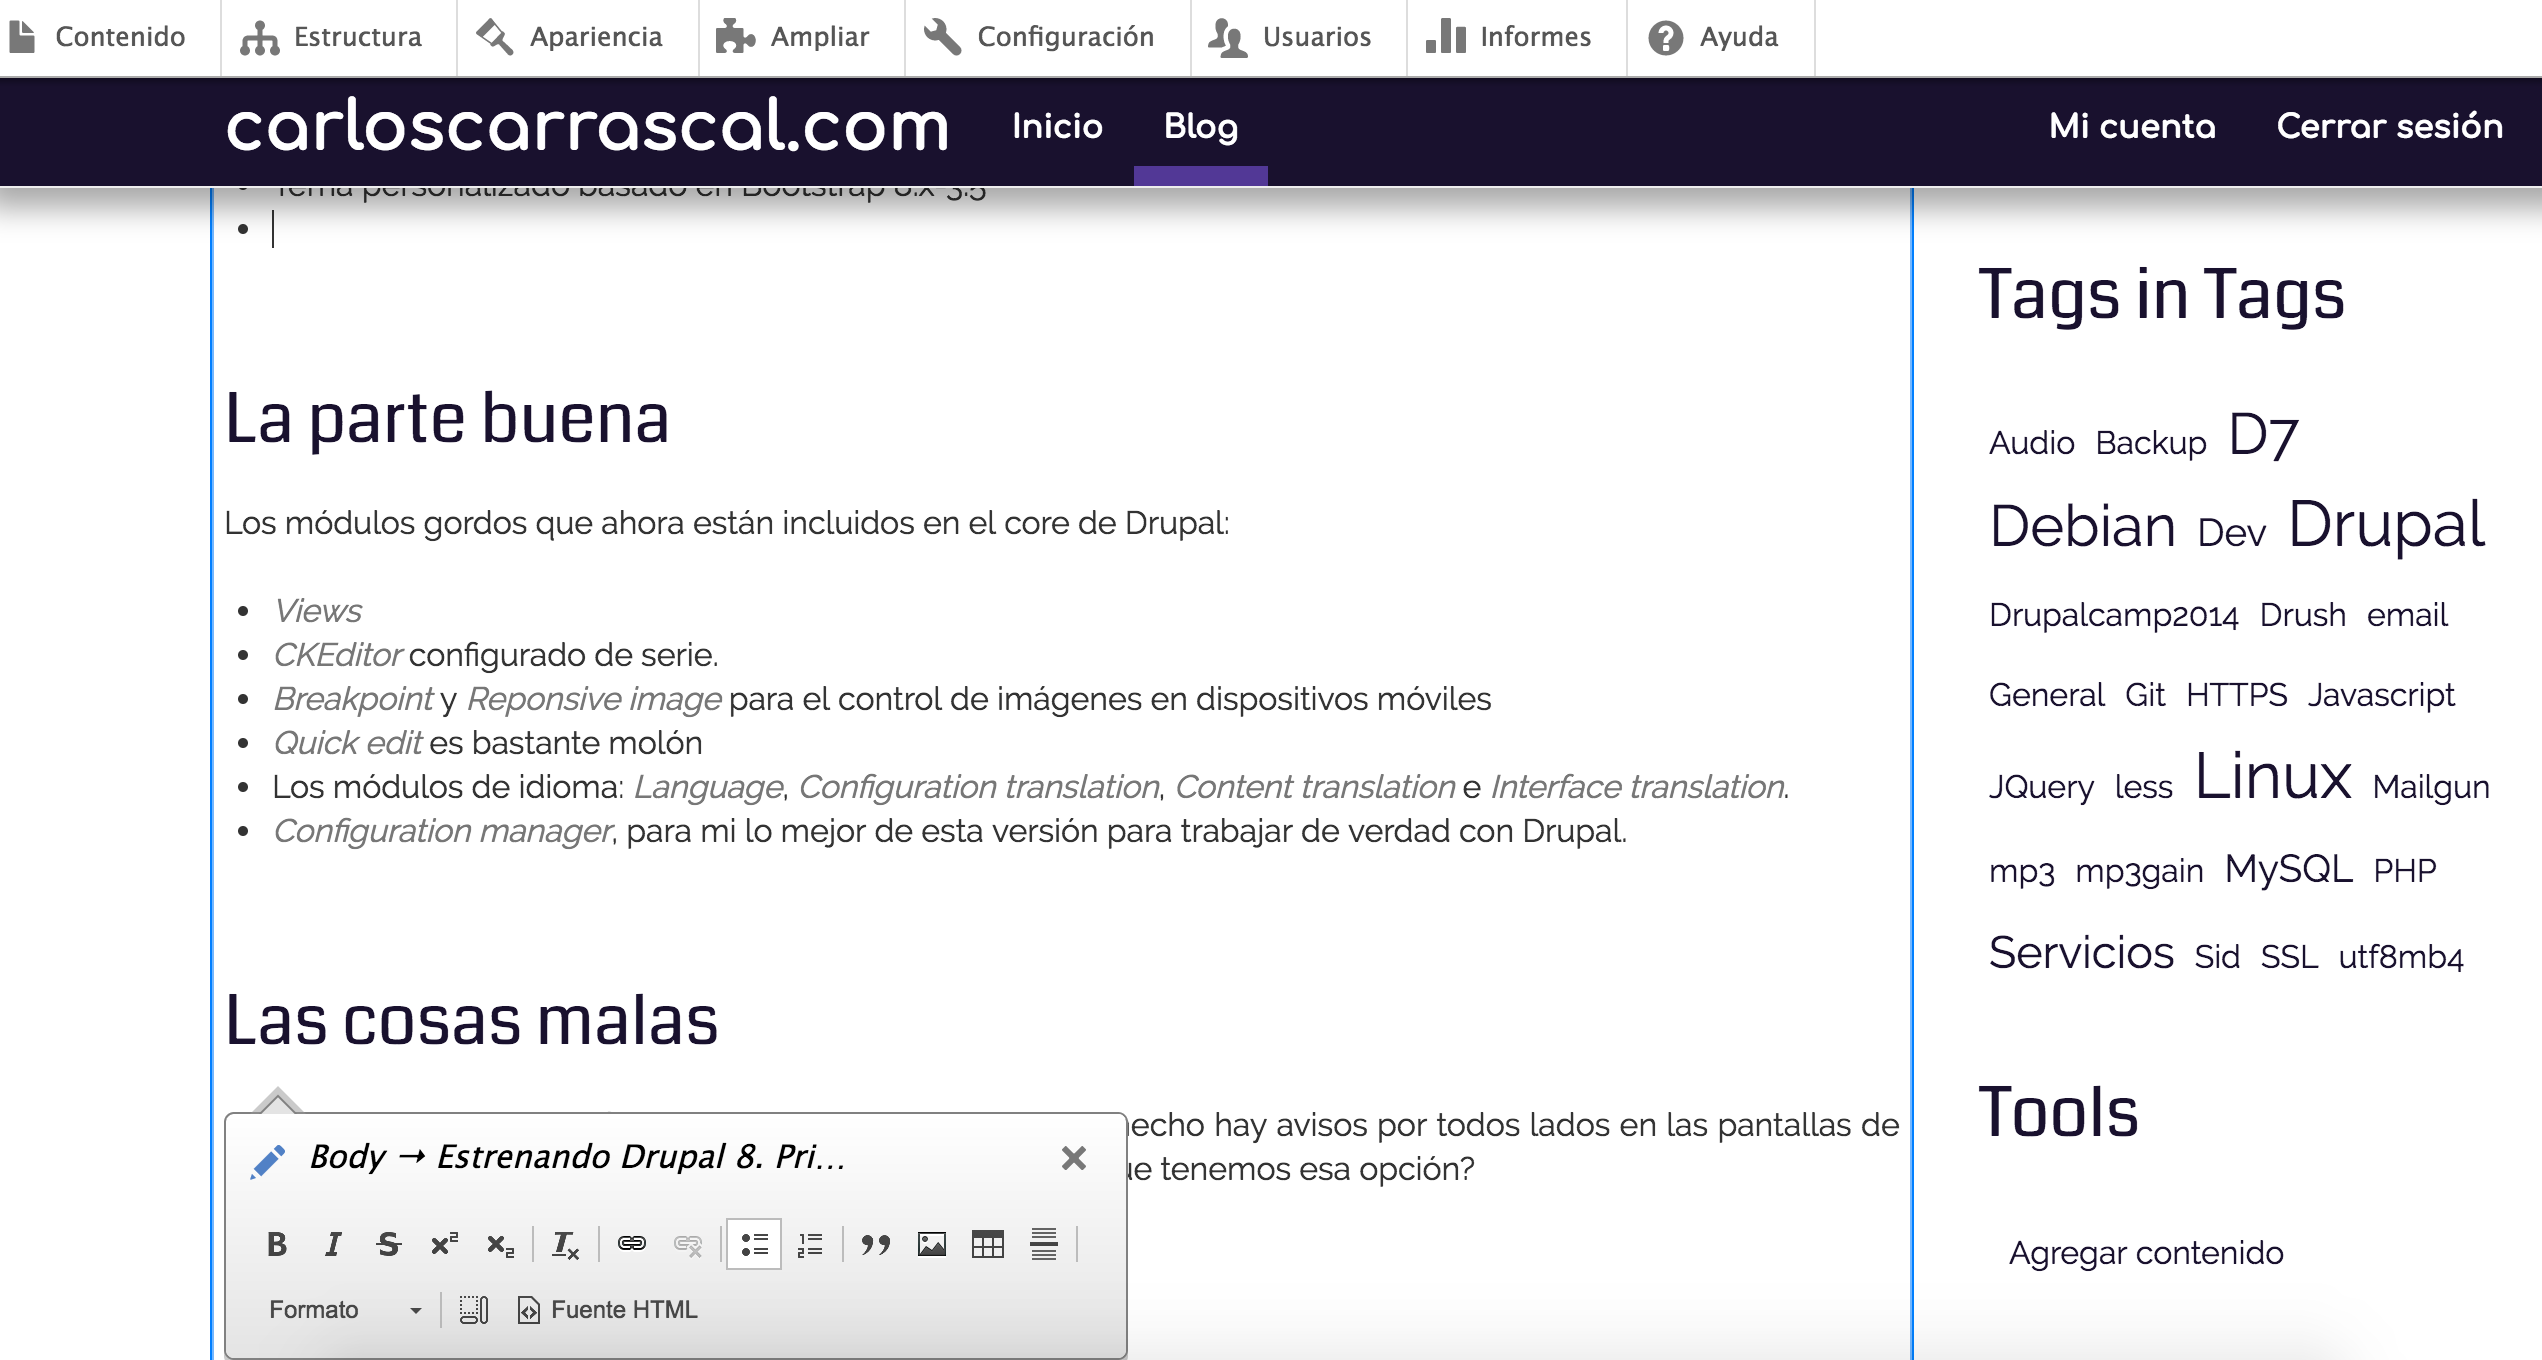This screenshot has width=2542, height=1360.
Task: Select the D7 tag
Action: 2263,436
